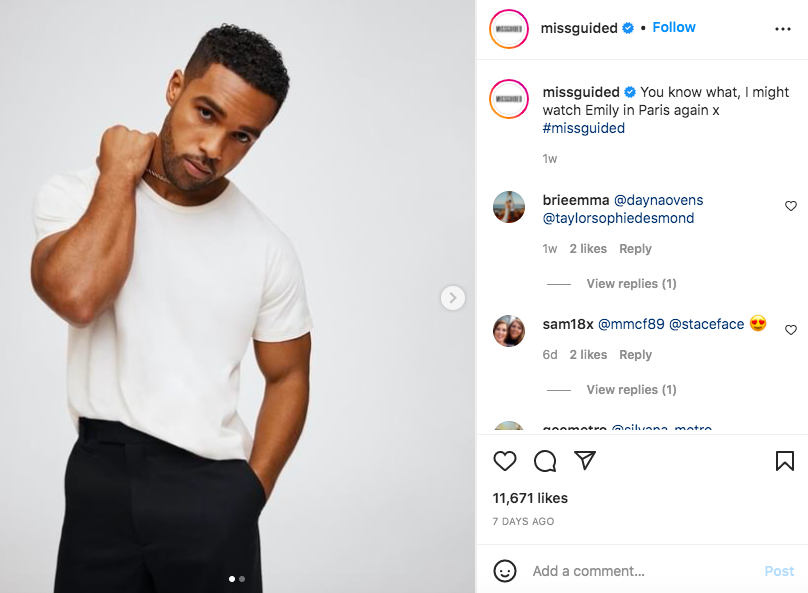Open the emoji picker smiley icon

pyautogui.click(x=505, y=571)
